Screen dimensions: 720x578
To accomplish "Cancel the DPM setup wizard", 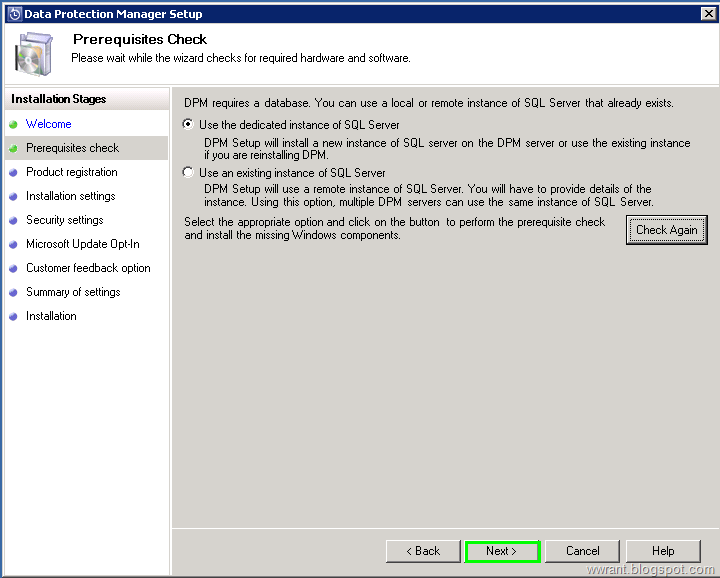I will [x=582, y=551].
